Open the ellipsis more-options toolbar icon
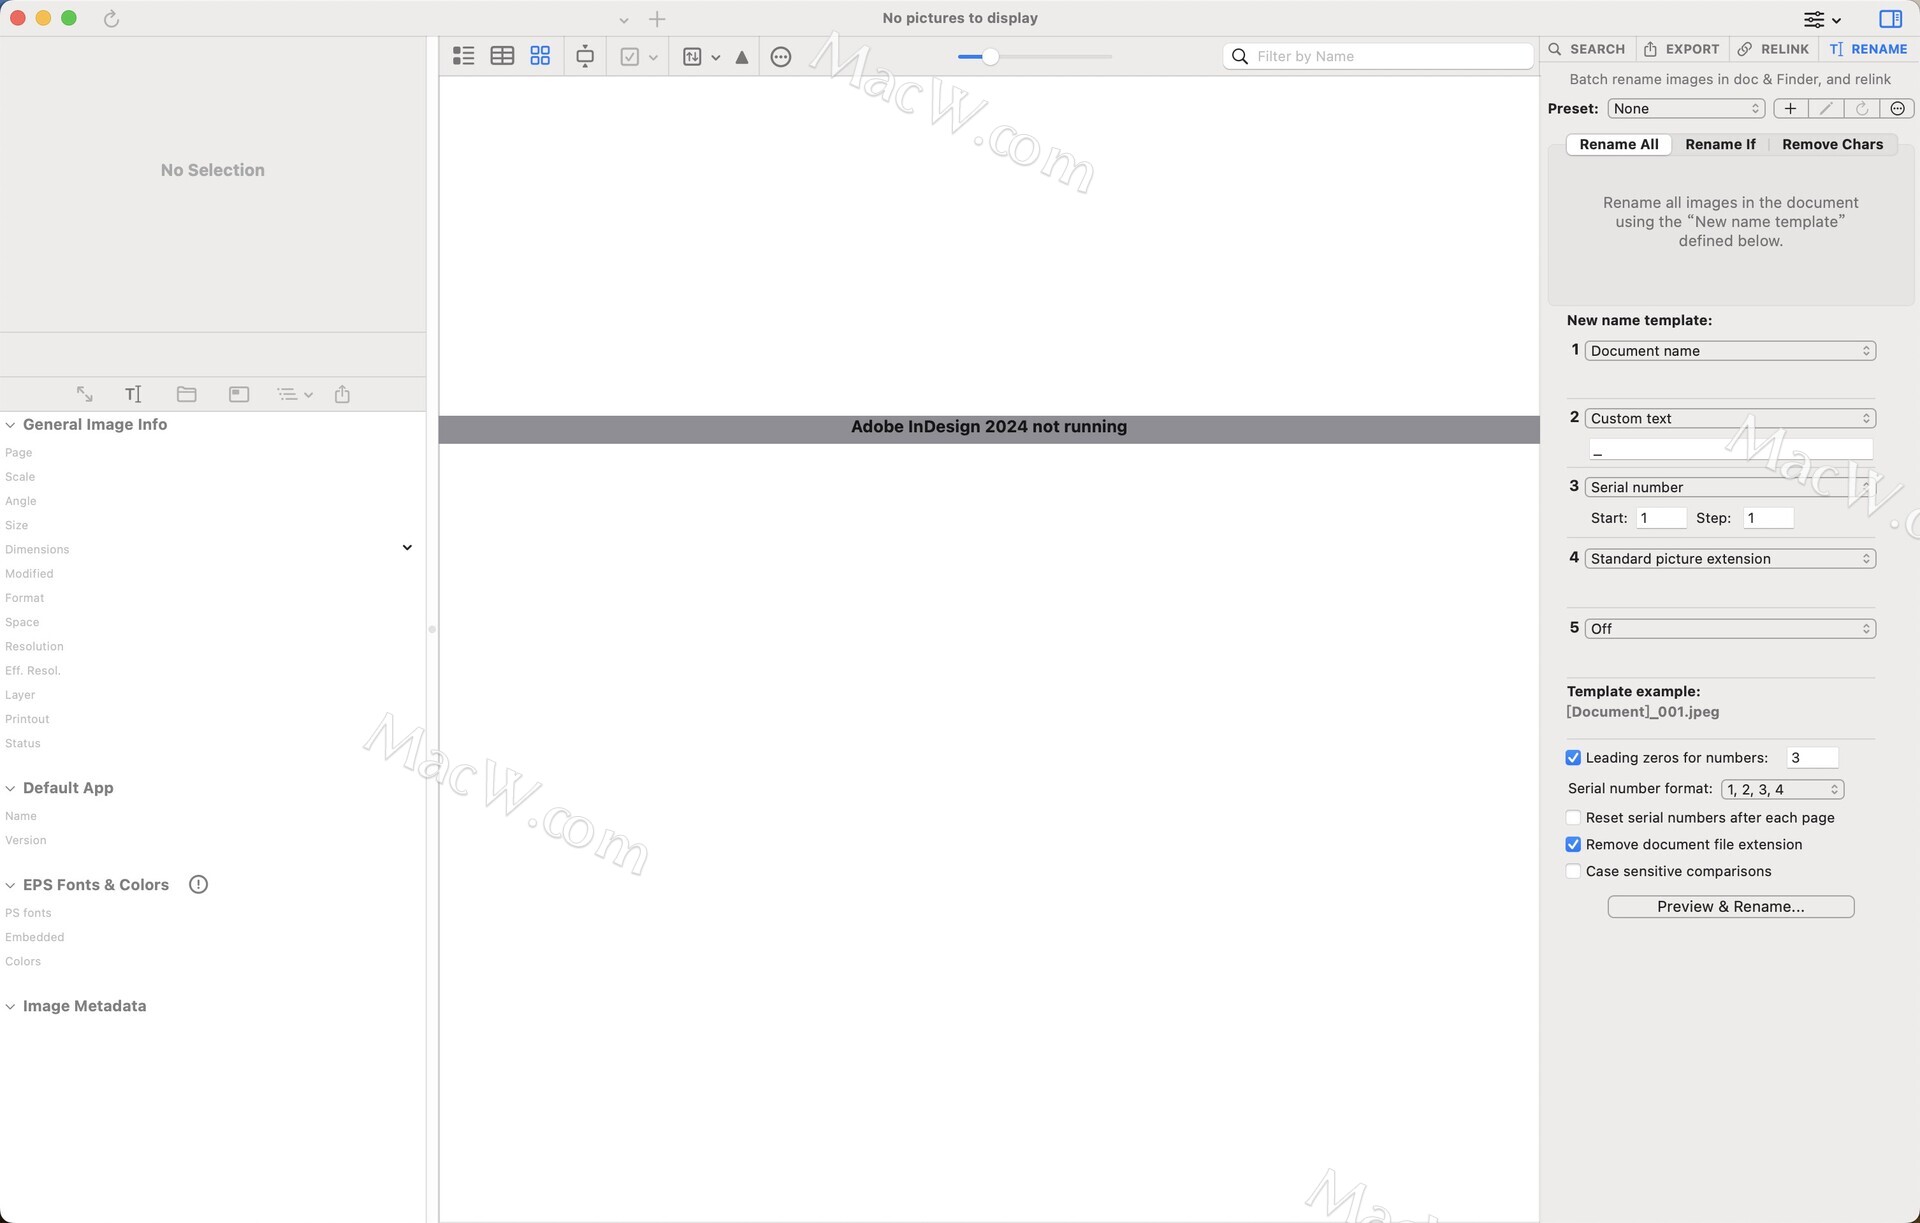 (x=781, y=57)
